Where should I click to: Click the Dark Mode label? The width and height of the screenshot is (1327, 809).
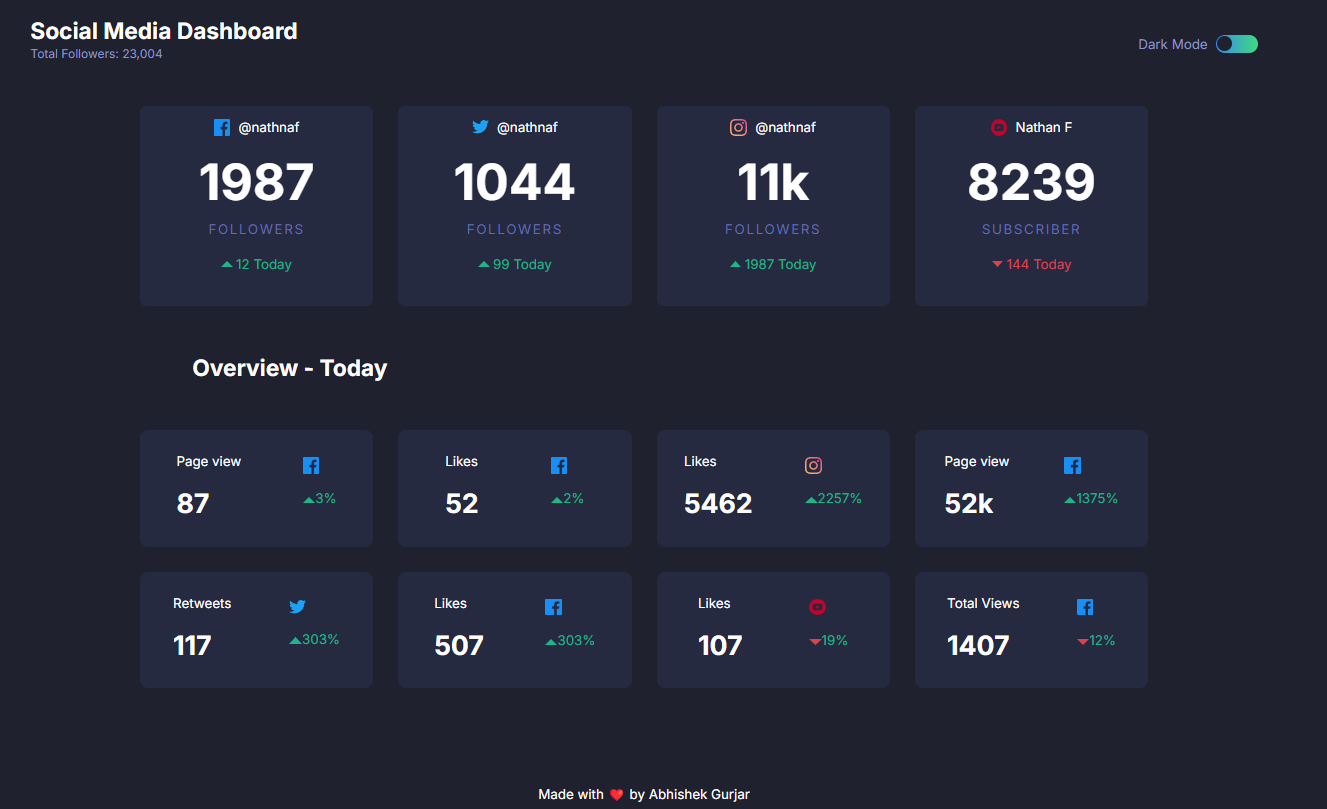pos(1172,44)
